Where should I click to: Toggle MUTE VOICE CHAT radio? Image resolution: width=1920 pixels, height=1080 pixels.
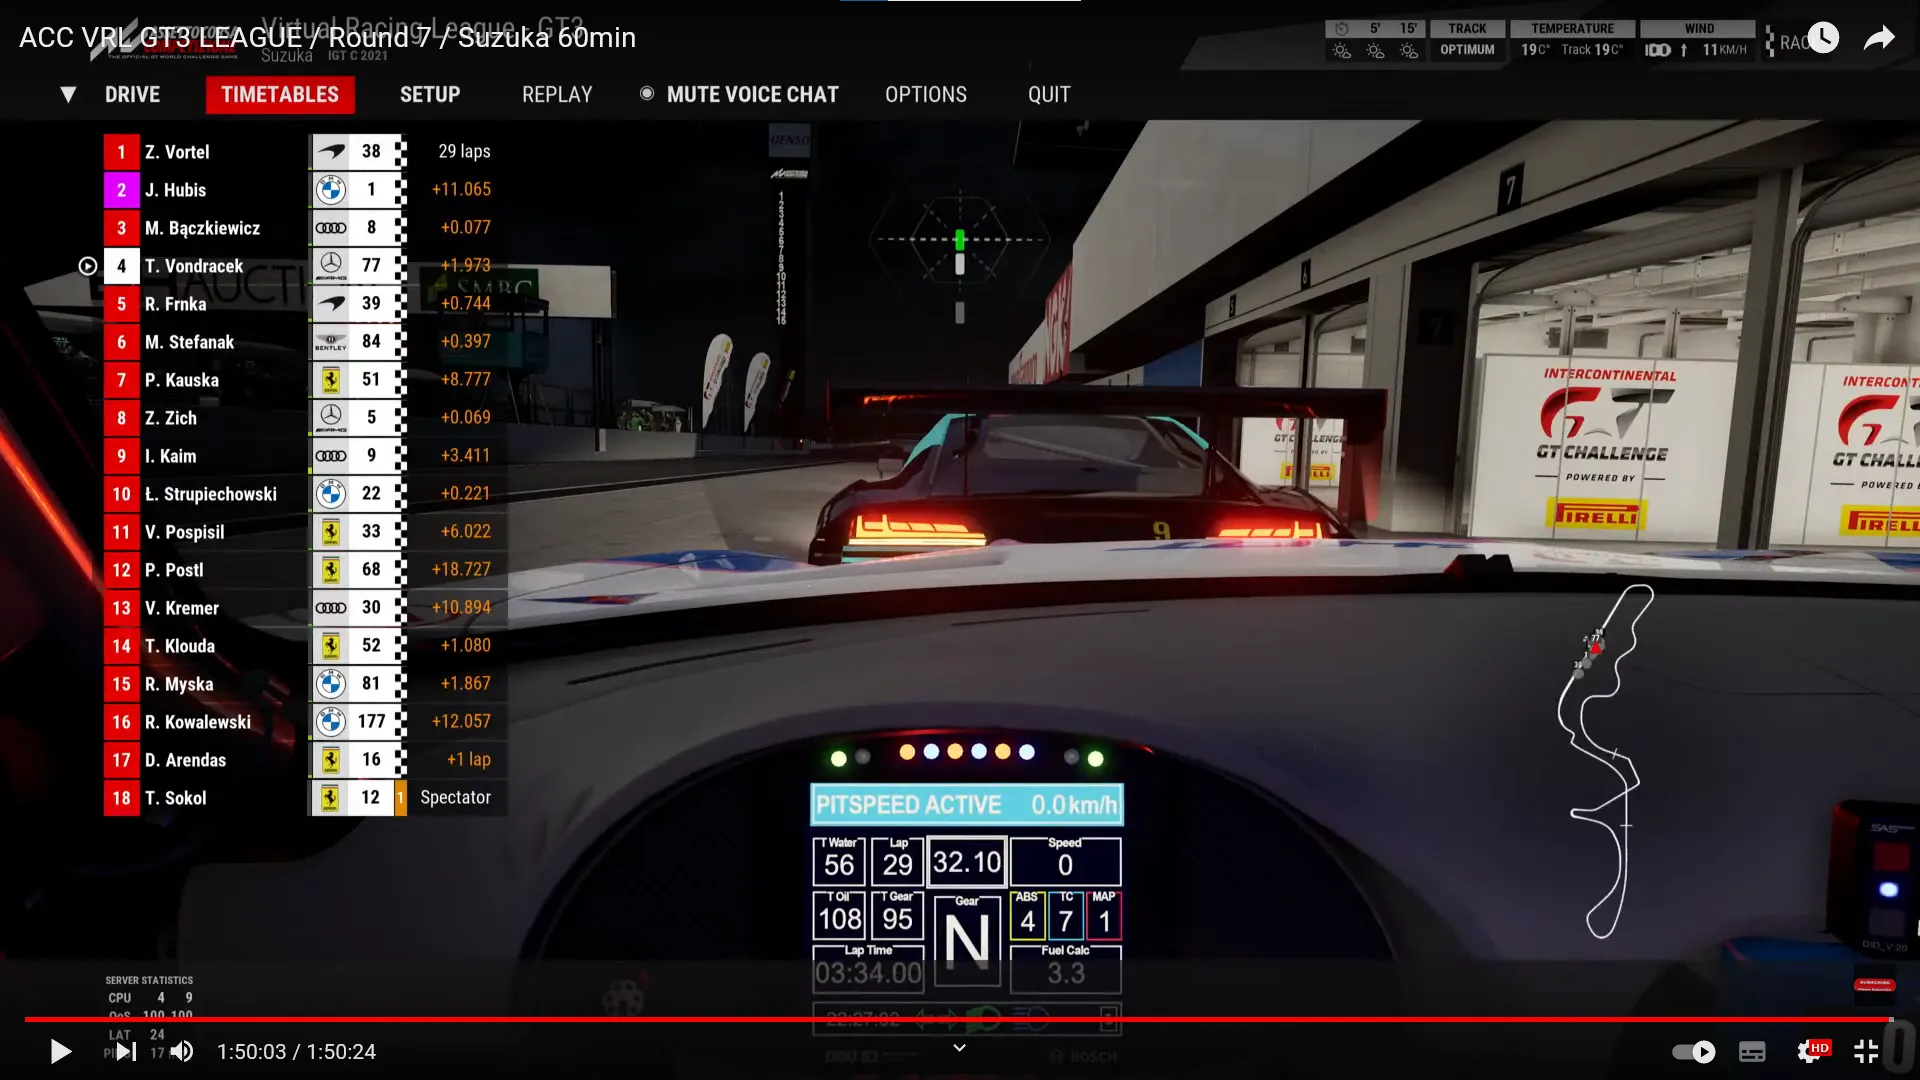pos(647,93)
